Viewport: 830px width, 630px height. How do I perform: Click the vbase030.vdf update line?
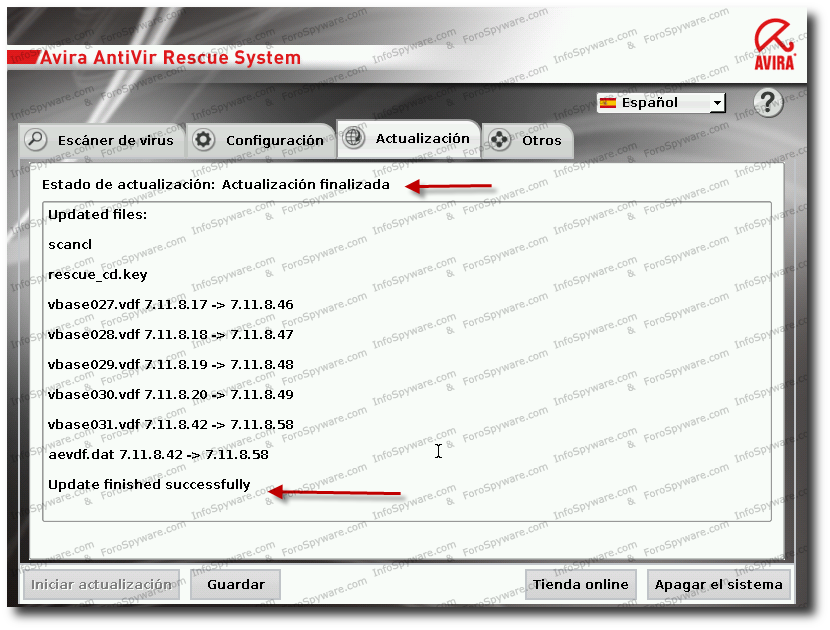coord(170,394)
